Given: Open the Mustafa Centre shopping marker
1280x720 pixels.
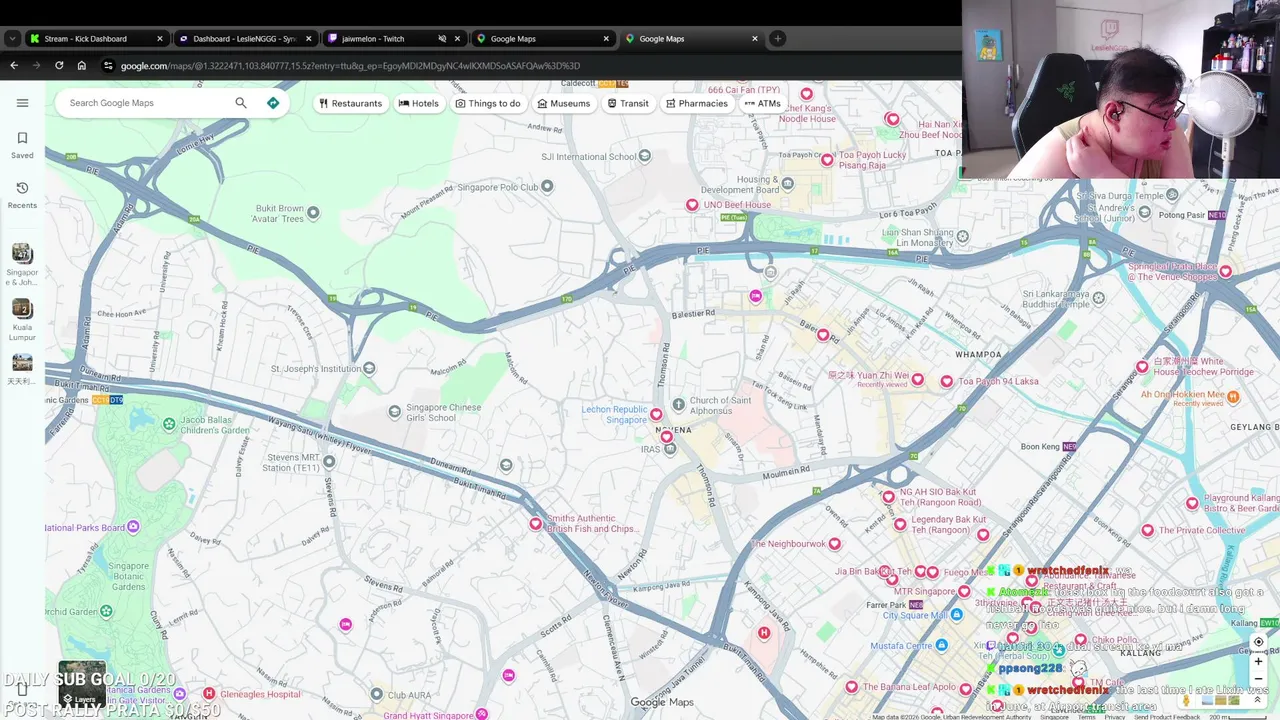Looking at the screenshot, I should 940,646.
